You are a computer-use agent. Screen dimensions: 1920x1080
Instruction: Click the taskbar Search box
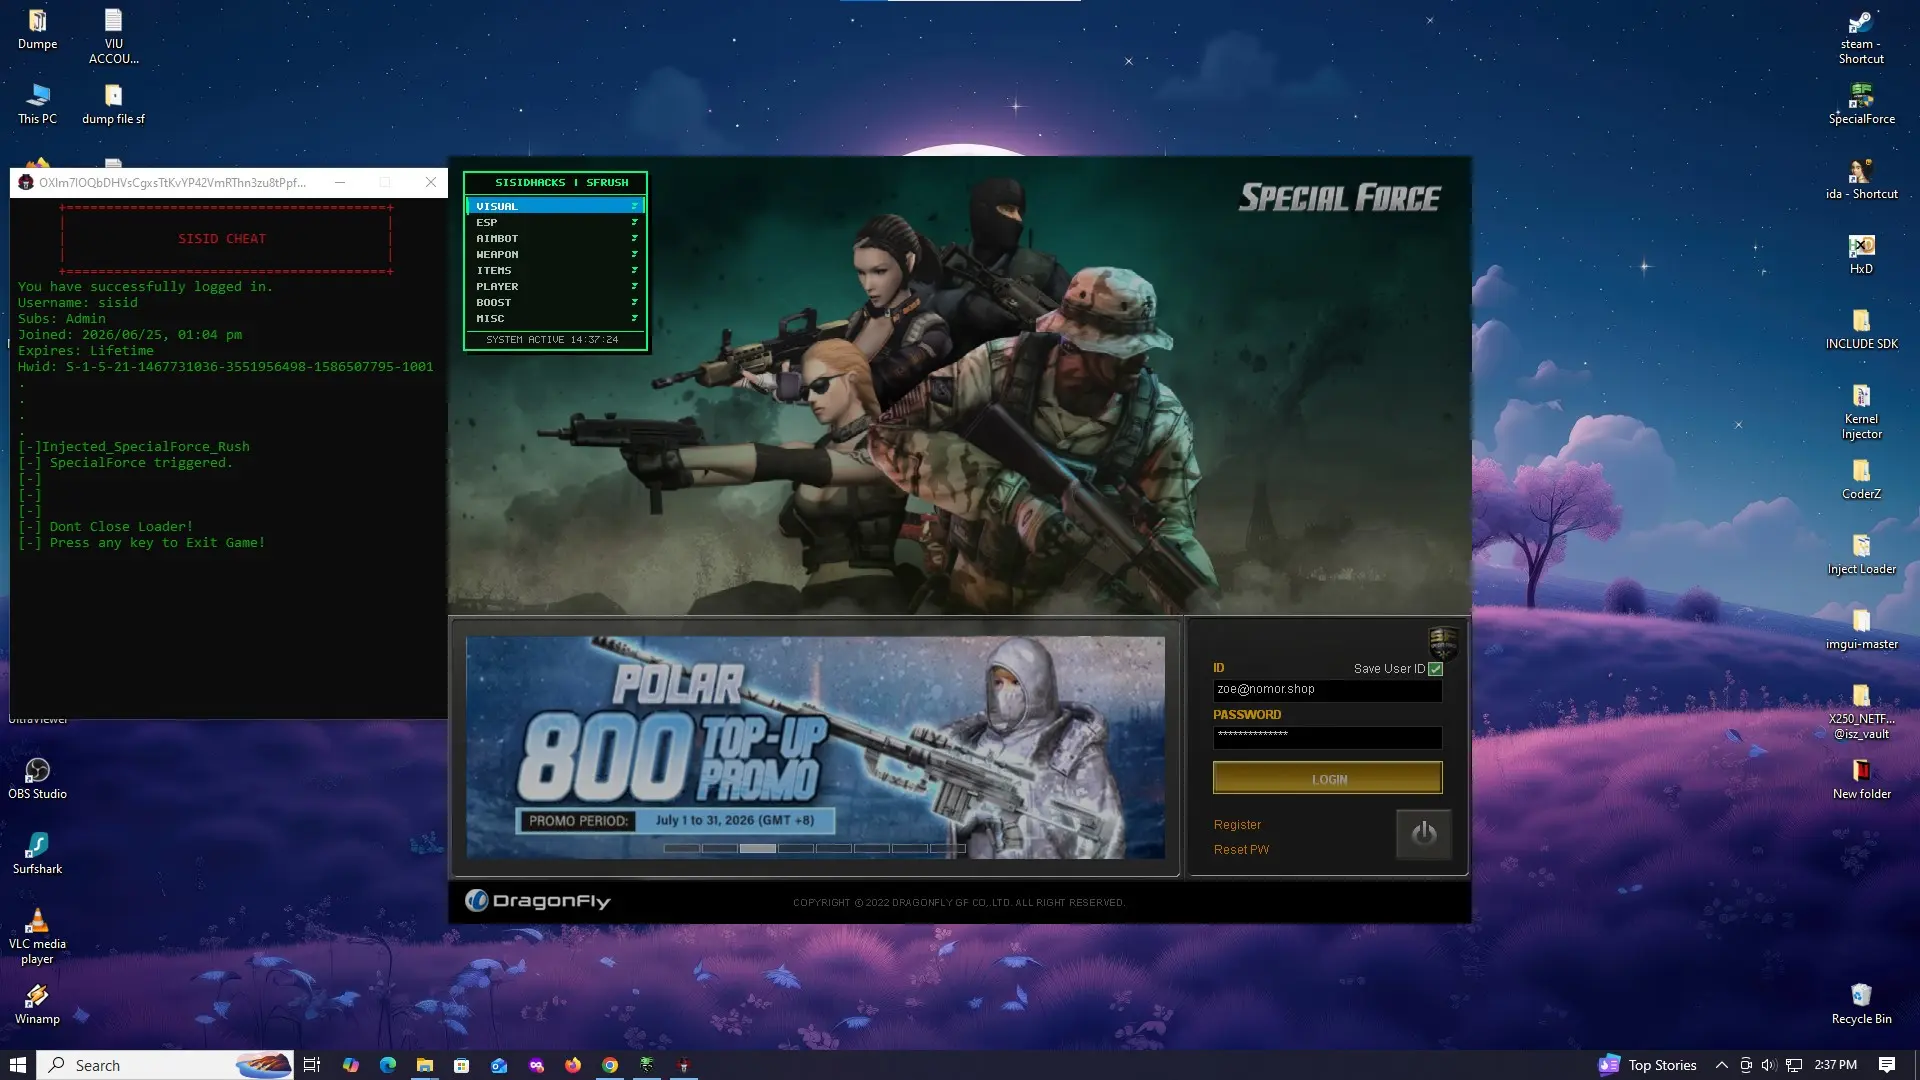[x=166, y=1065]
